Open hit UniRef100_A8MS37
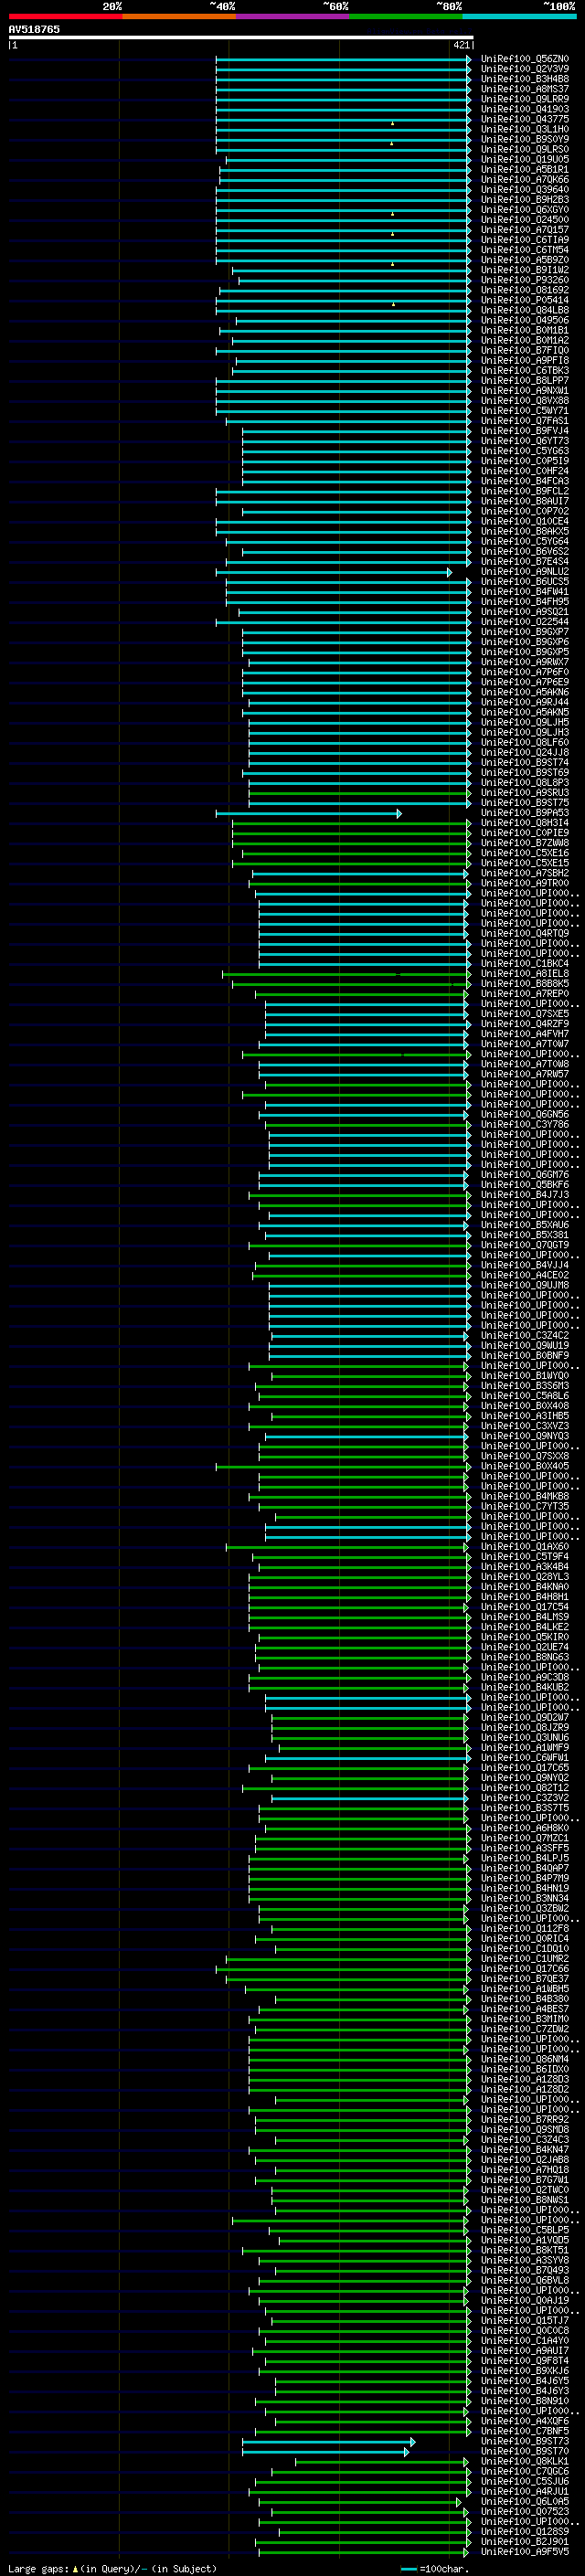This screenshot has width=585, height=2576. point(525,89)
